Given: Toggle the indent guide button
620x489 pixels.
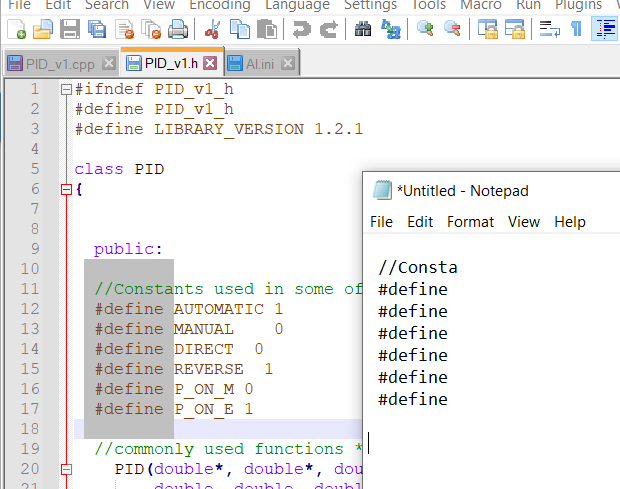Looking at the screenshot, I should [605, 29].
